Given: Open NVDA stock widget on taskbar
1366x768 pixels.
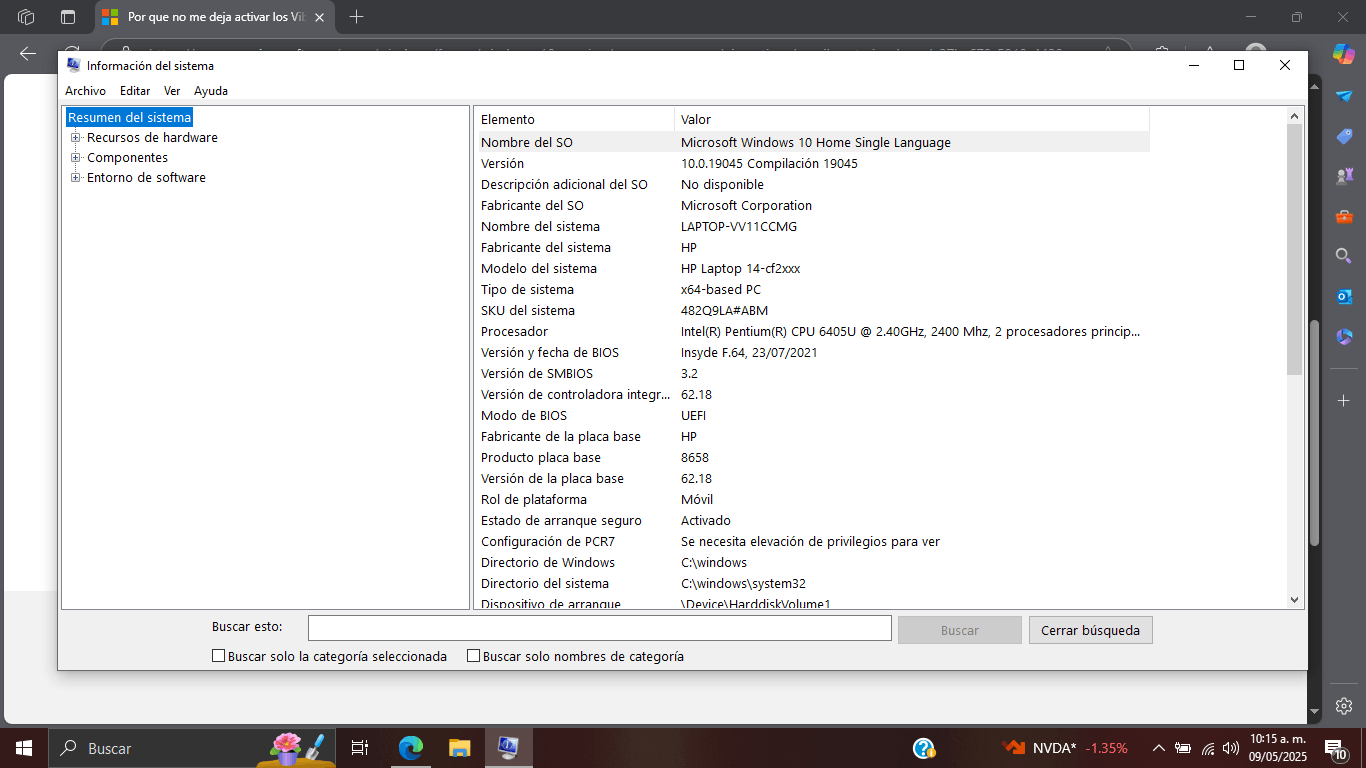Looking at the screenshot, I should pos(1066,748).
